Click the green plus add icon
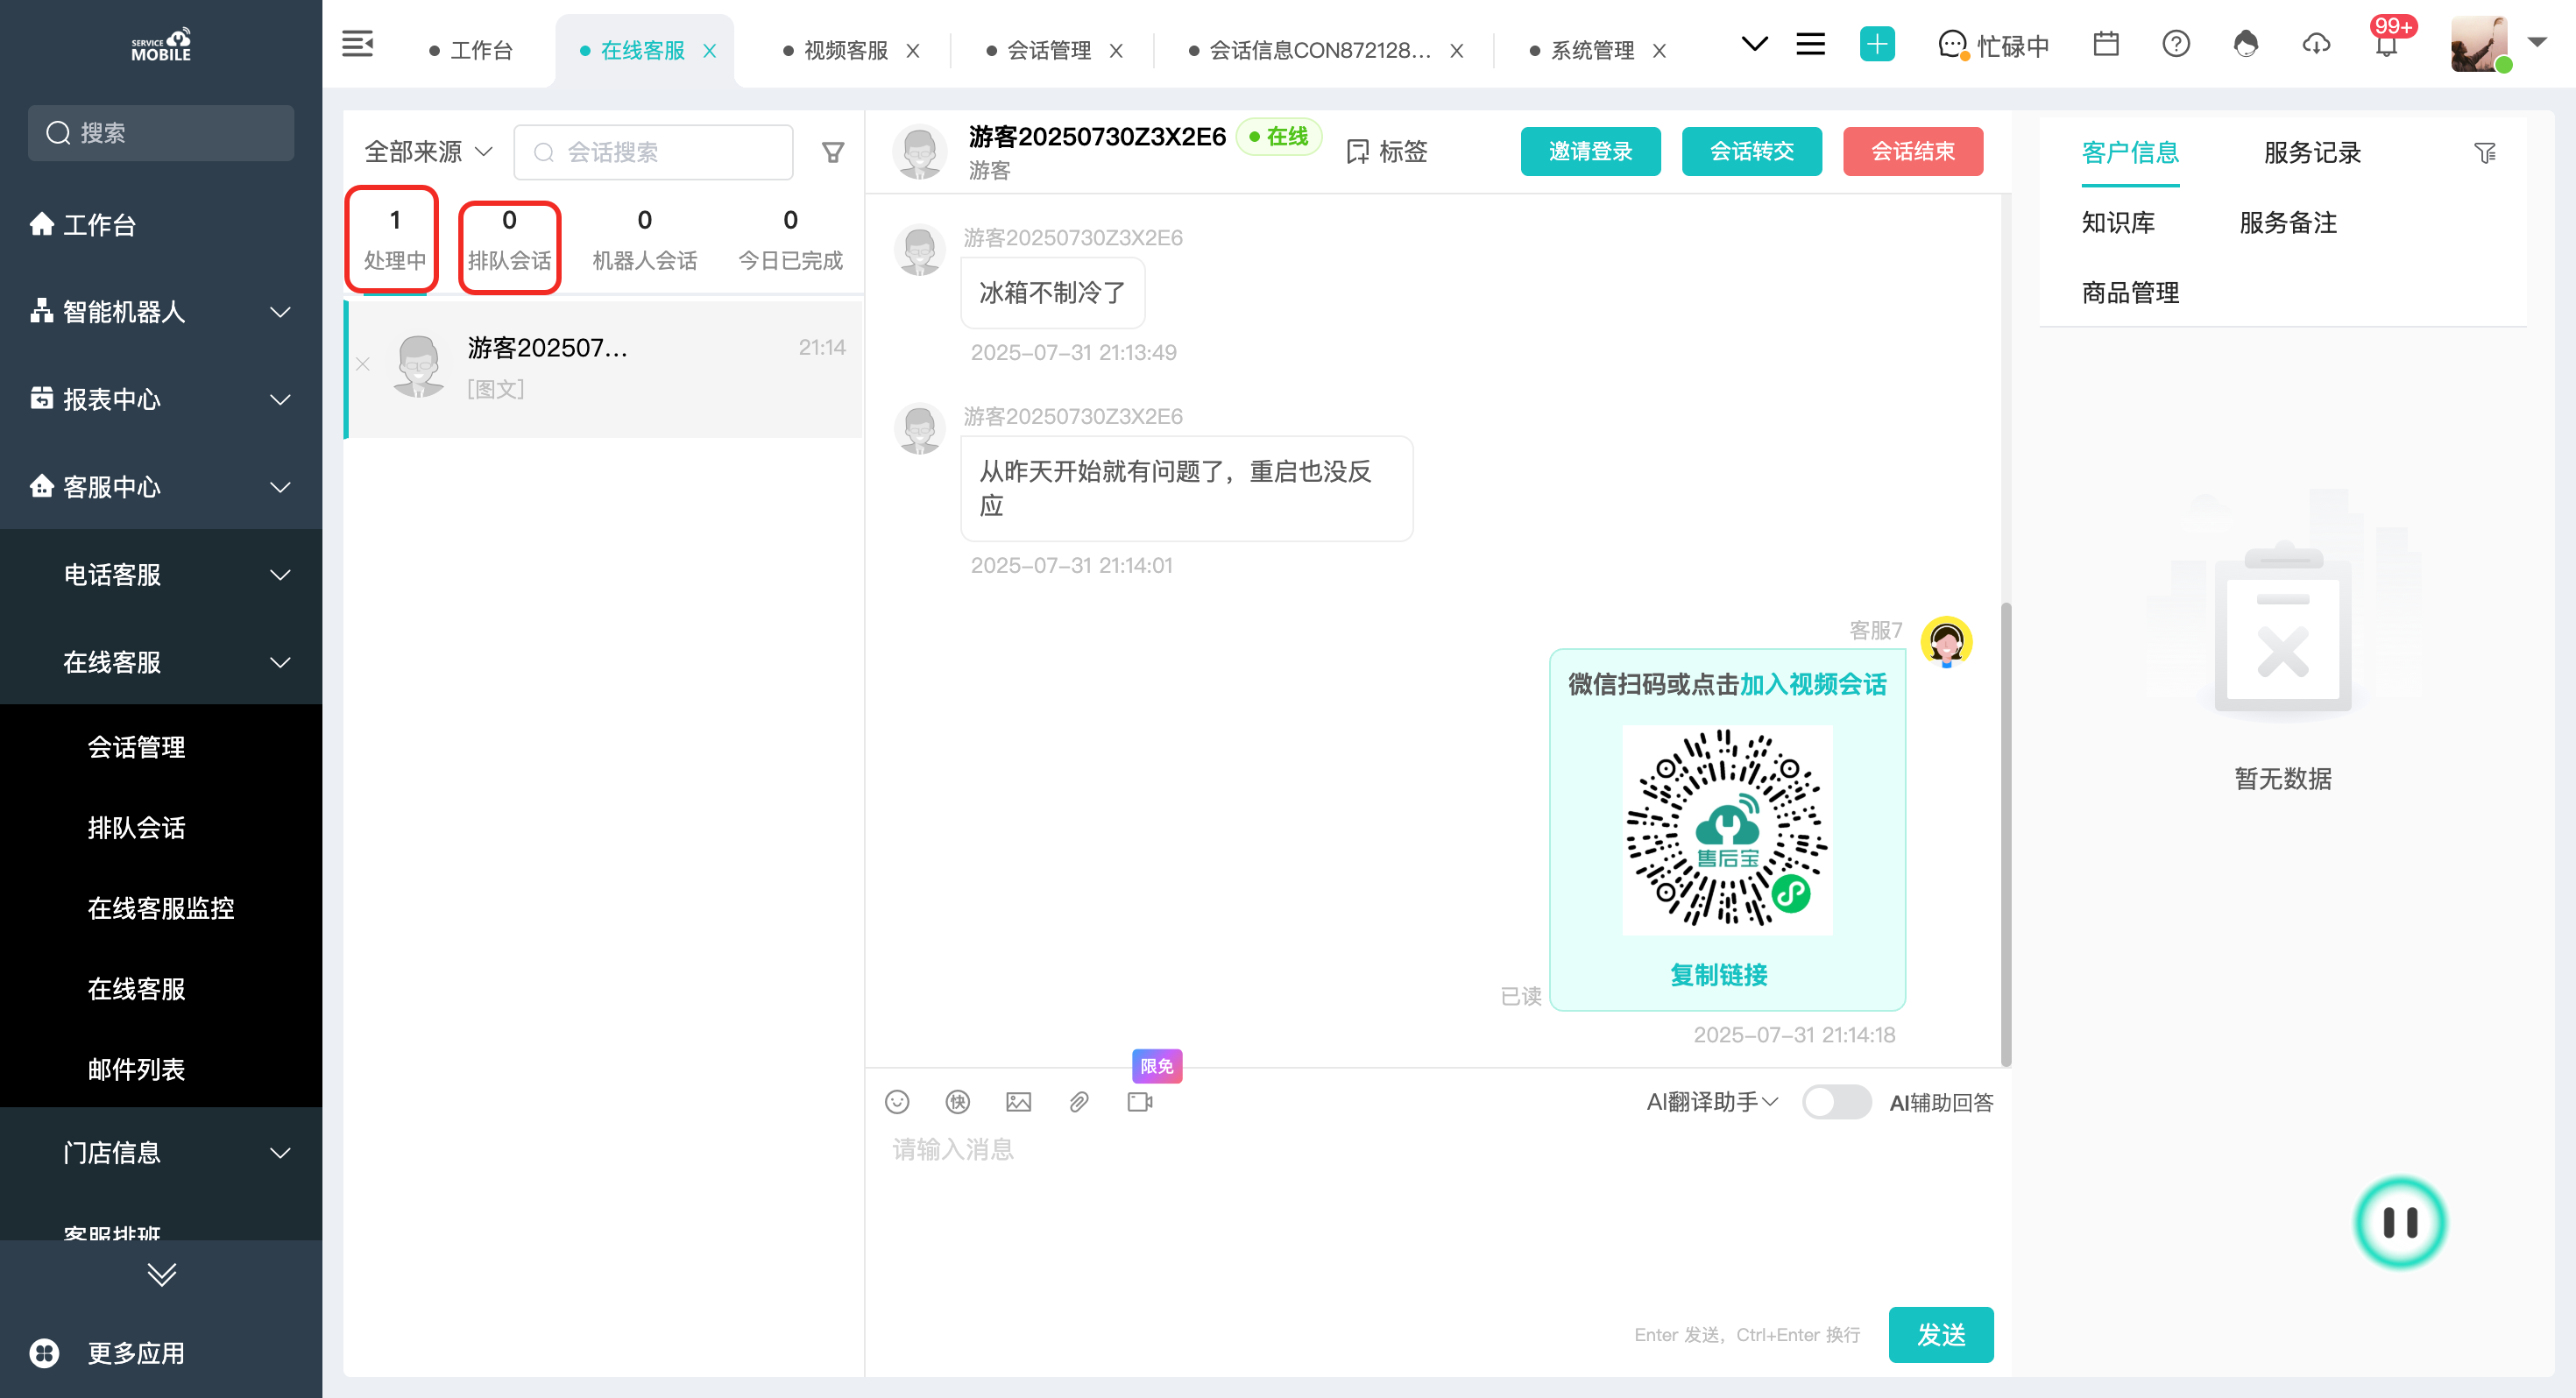2576x1398 pixels. pyautogui.click(x=1876, y=45)
